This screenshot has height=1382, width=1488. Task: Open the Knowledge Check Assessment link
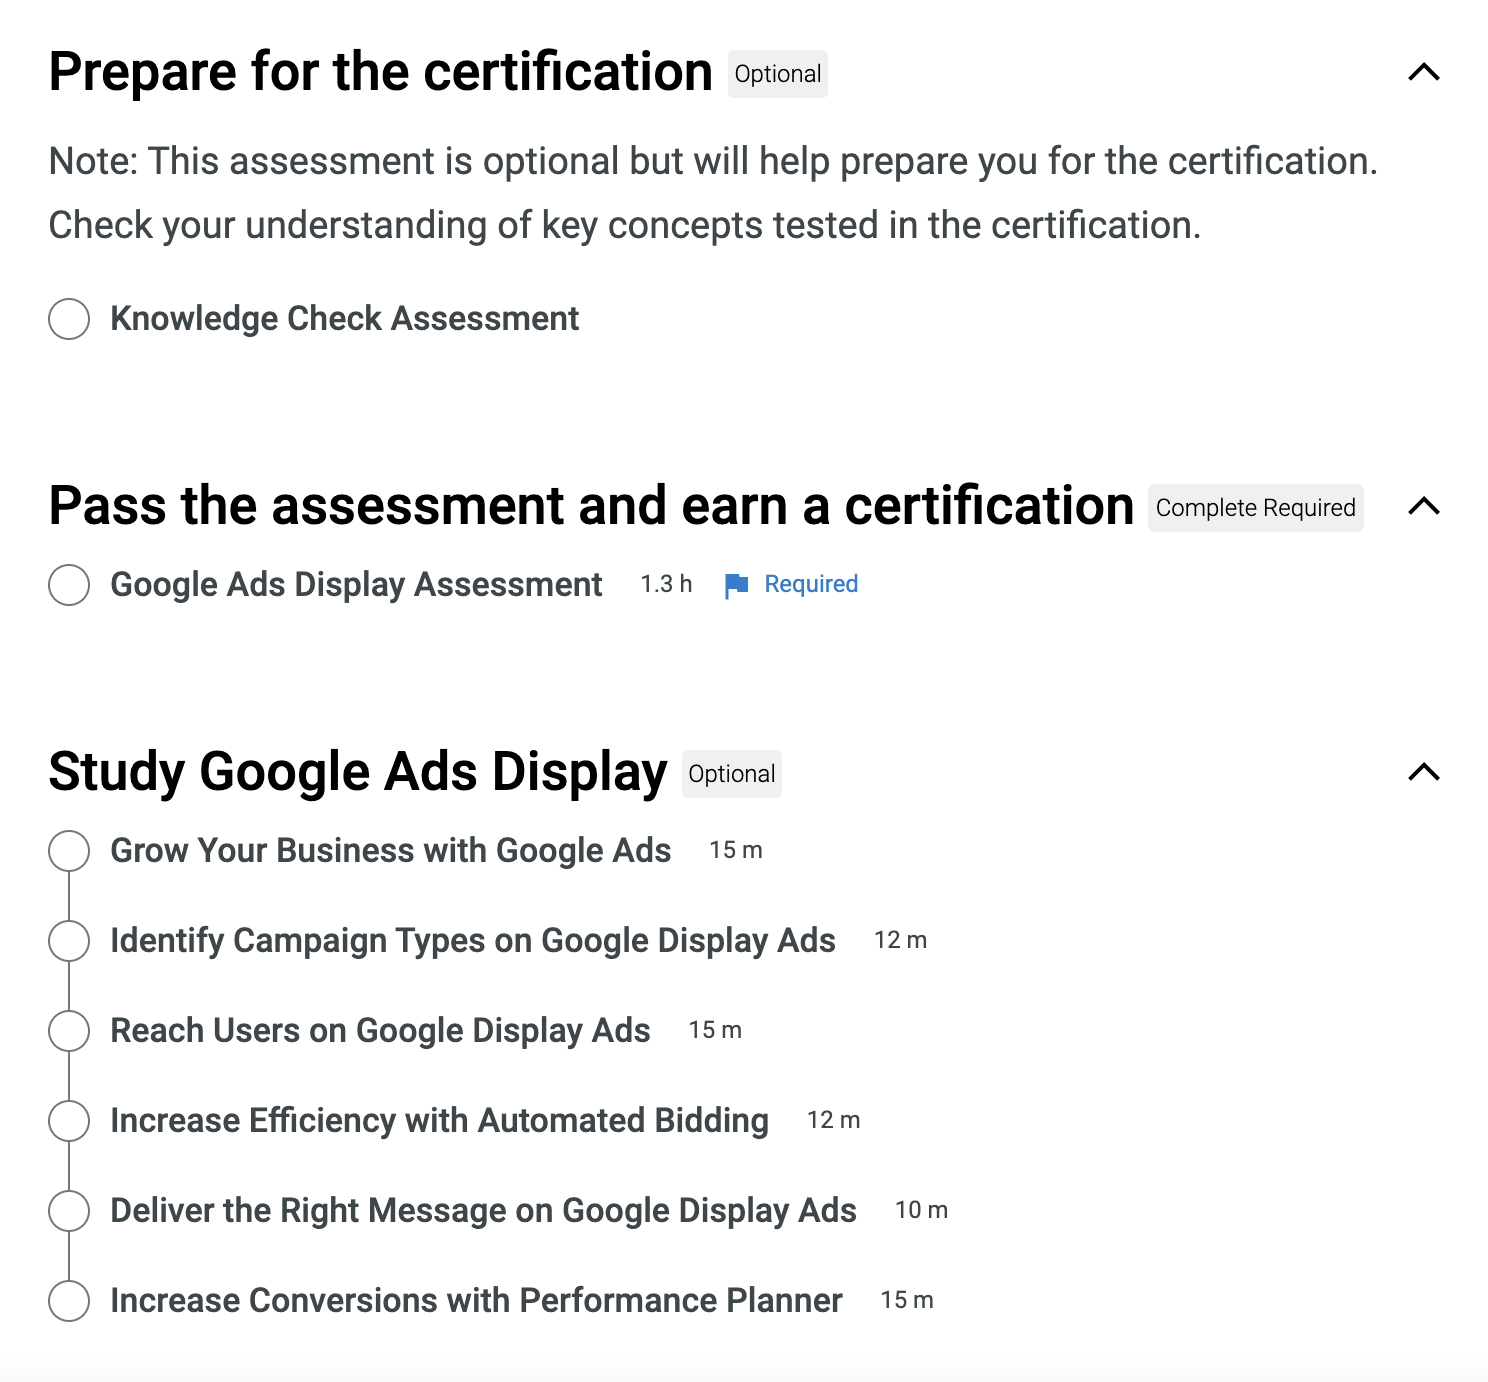click(x=344, y=319)
